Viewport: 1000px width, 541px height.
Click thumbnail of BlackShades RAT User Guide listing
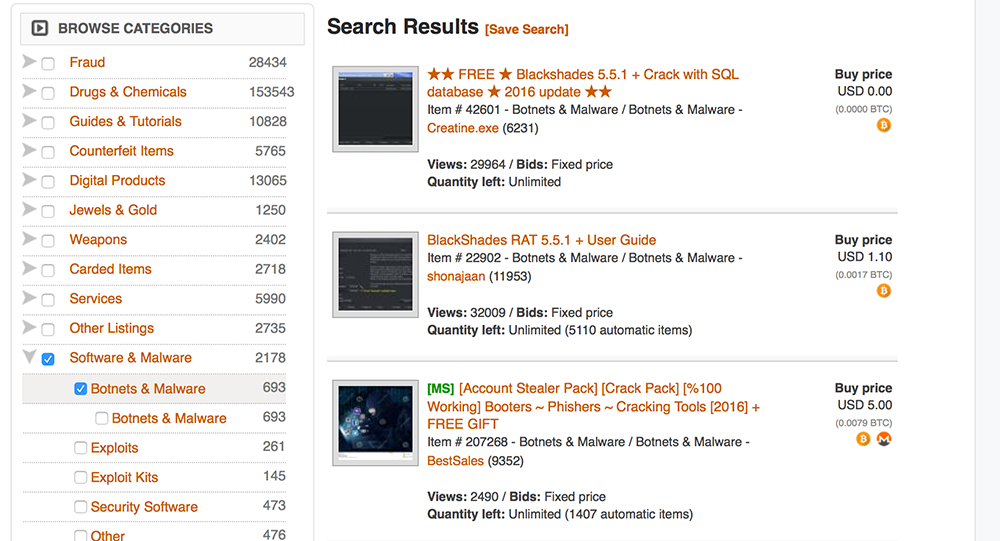click(x=376, y=274)
